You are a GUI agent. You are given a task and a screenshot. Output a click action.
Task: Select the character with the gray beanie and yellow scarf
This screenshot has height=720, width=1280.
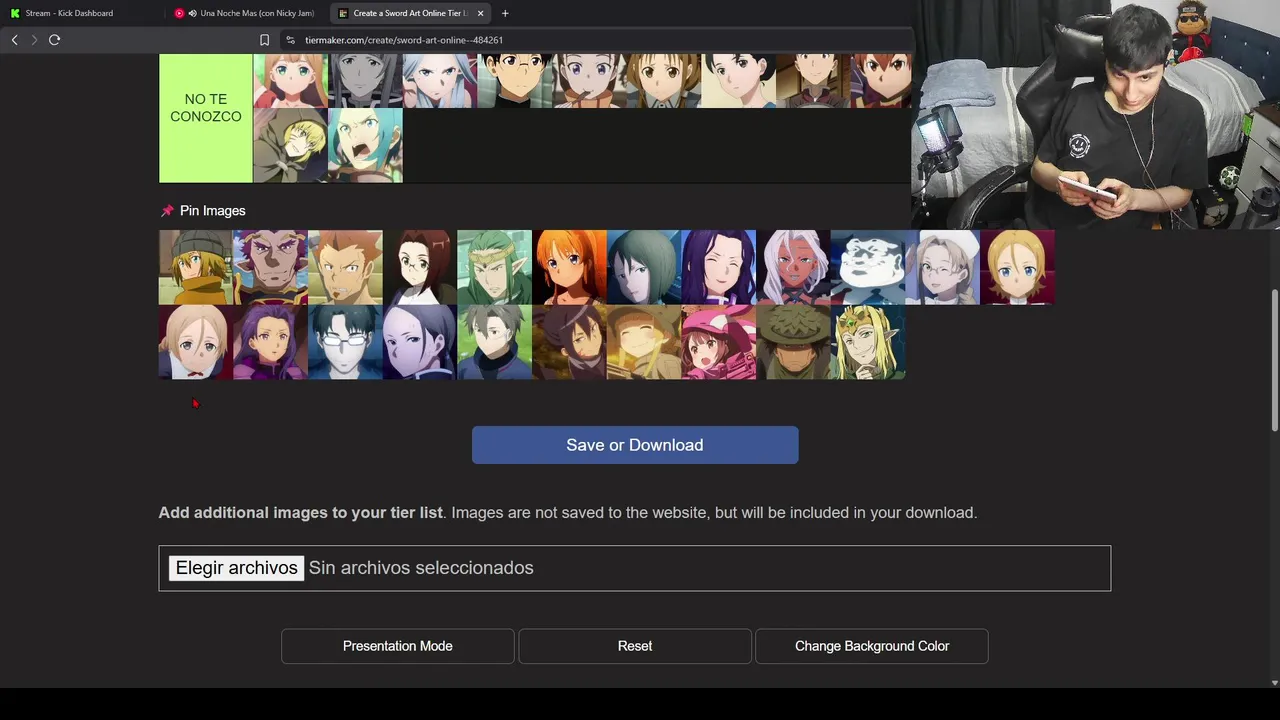(196, 267)
